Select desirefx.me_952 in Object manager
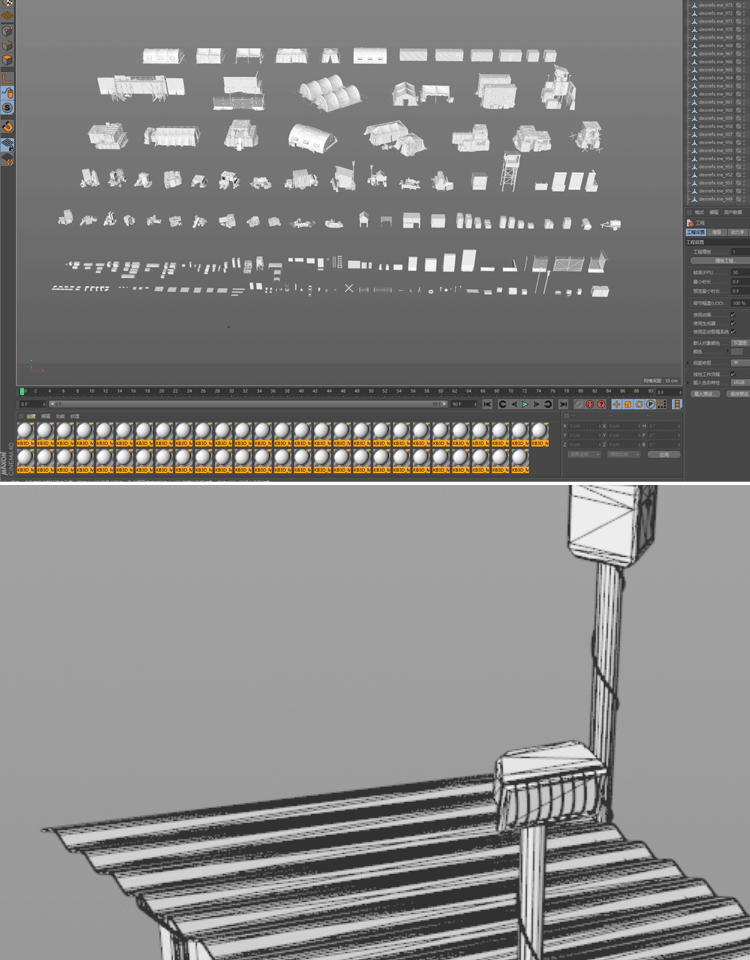This screenshot has height=960, width=750. tap(715, 174)
